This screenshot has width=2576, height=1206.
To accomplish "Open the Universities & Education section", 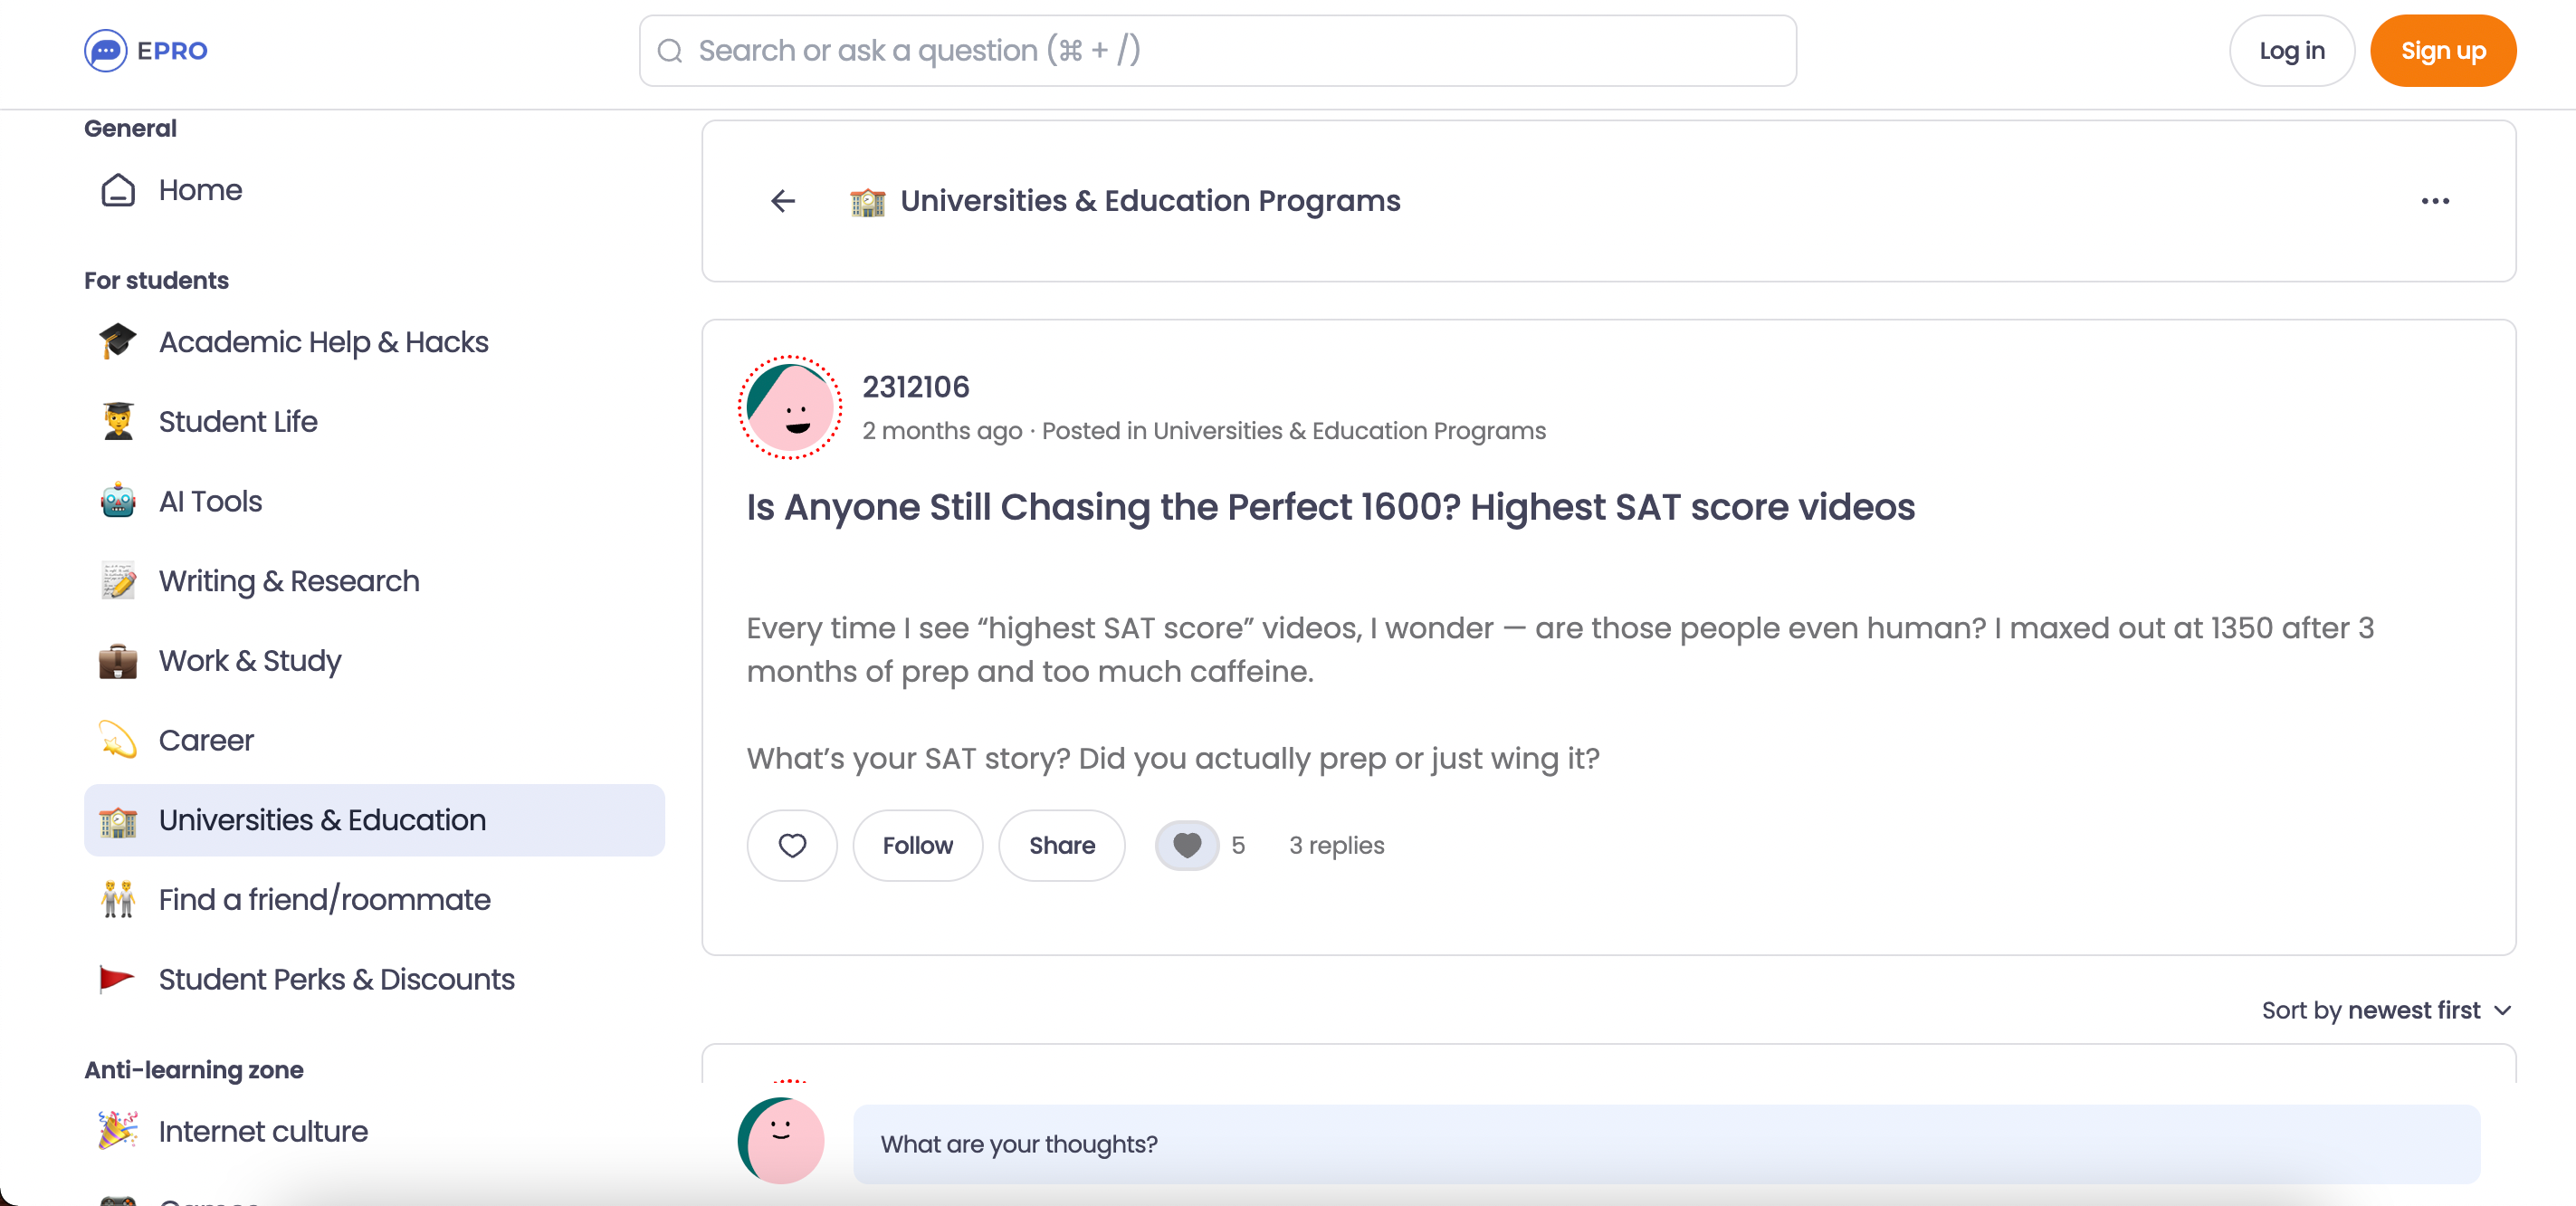I will (322, 819).
